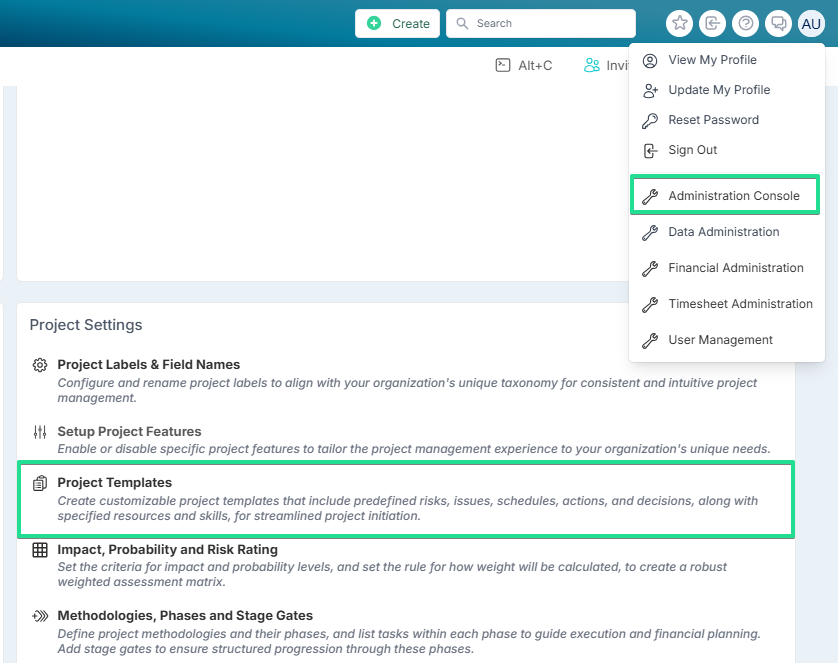Open help with the question mark icon
The image size is (838, 663).
point(746,24)
